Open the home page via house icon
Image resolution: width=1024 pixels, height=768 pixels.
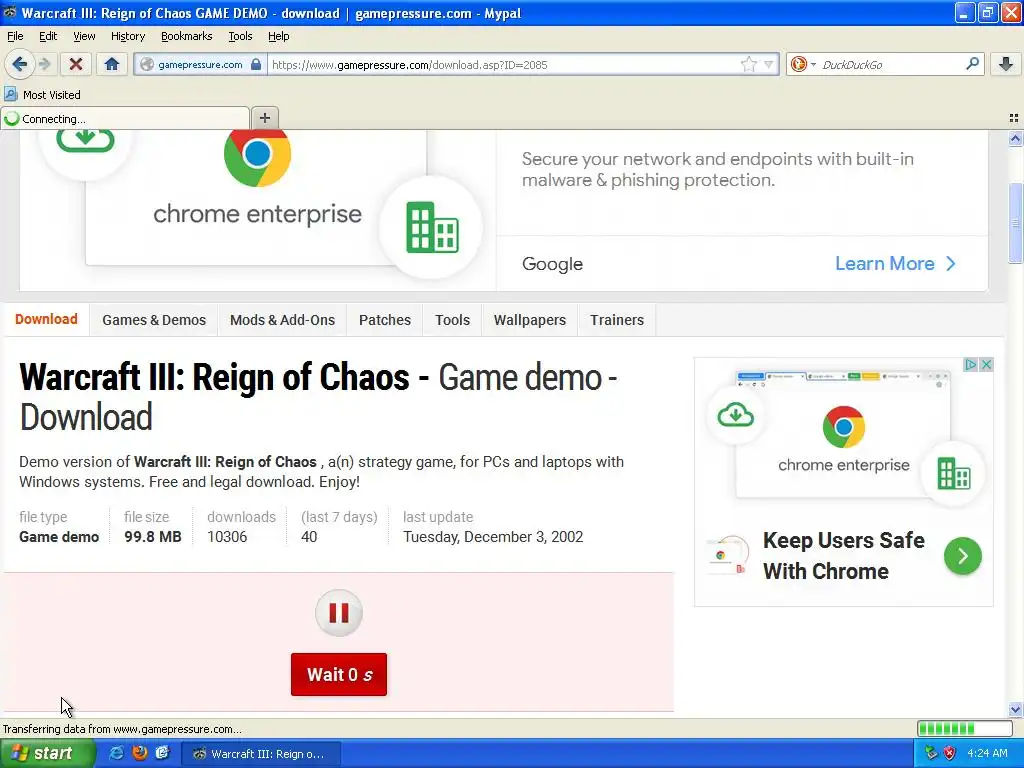tap(112, 64)
